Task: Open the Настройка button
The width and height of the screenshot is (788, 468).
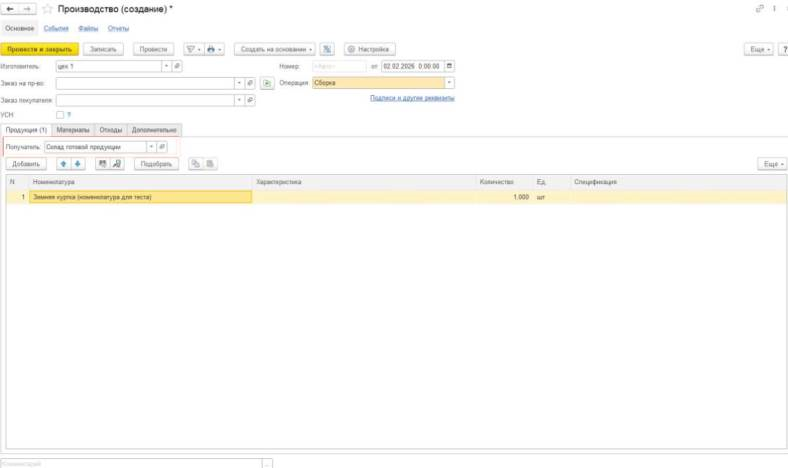Action: pyautogui.click(x=369, y=49)
